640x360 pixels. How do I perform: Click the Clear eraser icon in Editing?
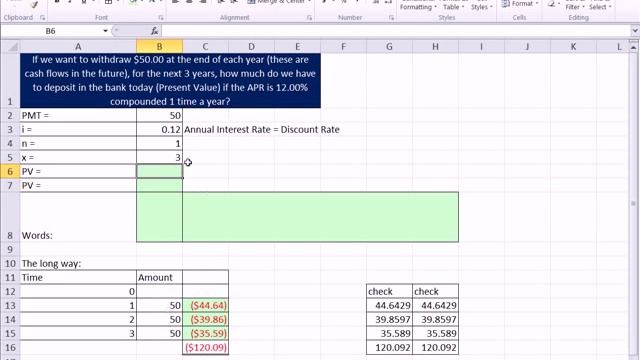[x=552, y=4]
